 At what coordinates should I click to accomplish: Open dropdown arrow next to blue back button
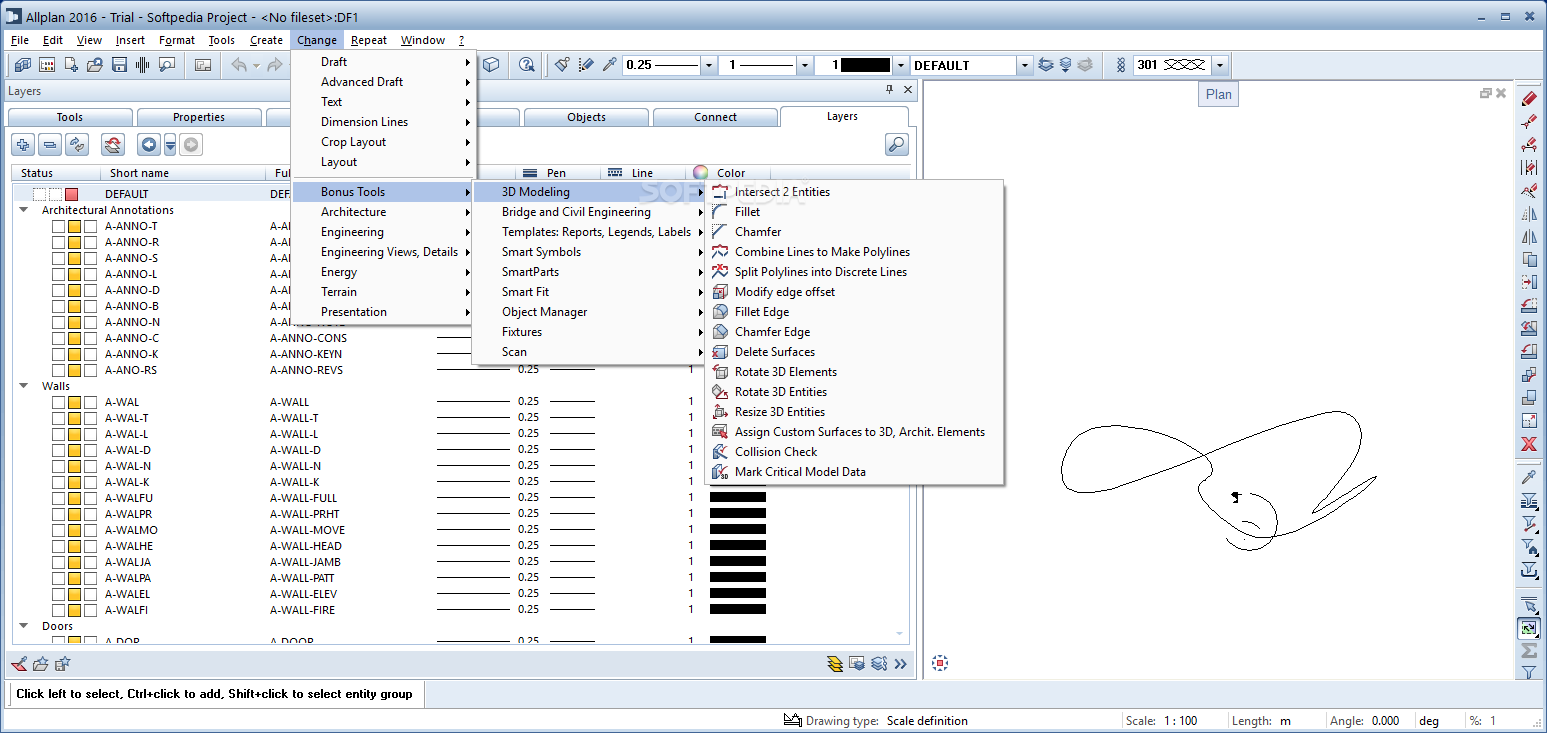(x=170, y=145)
